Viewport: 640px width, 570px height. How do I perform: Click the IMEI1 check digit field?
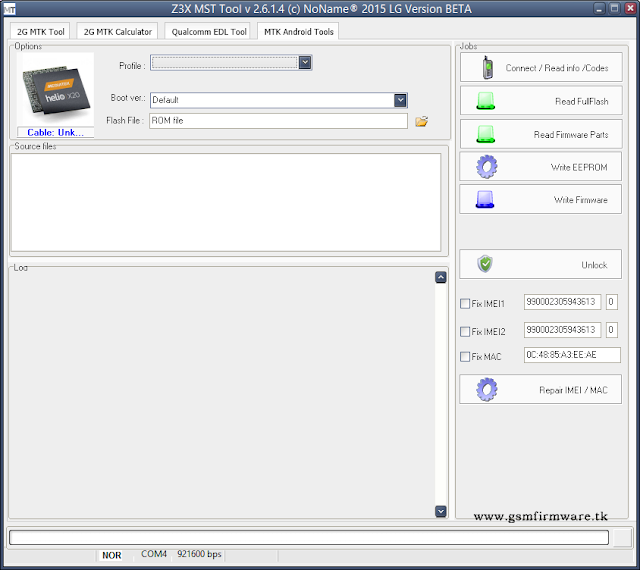[611, 302]
